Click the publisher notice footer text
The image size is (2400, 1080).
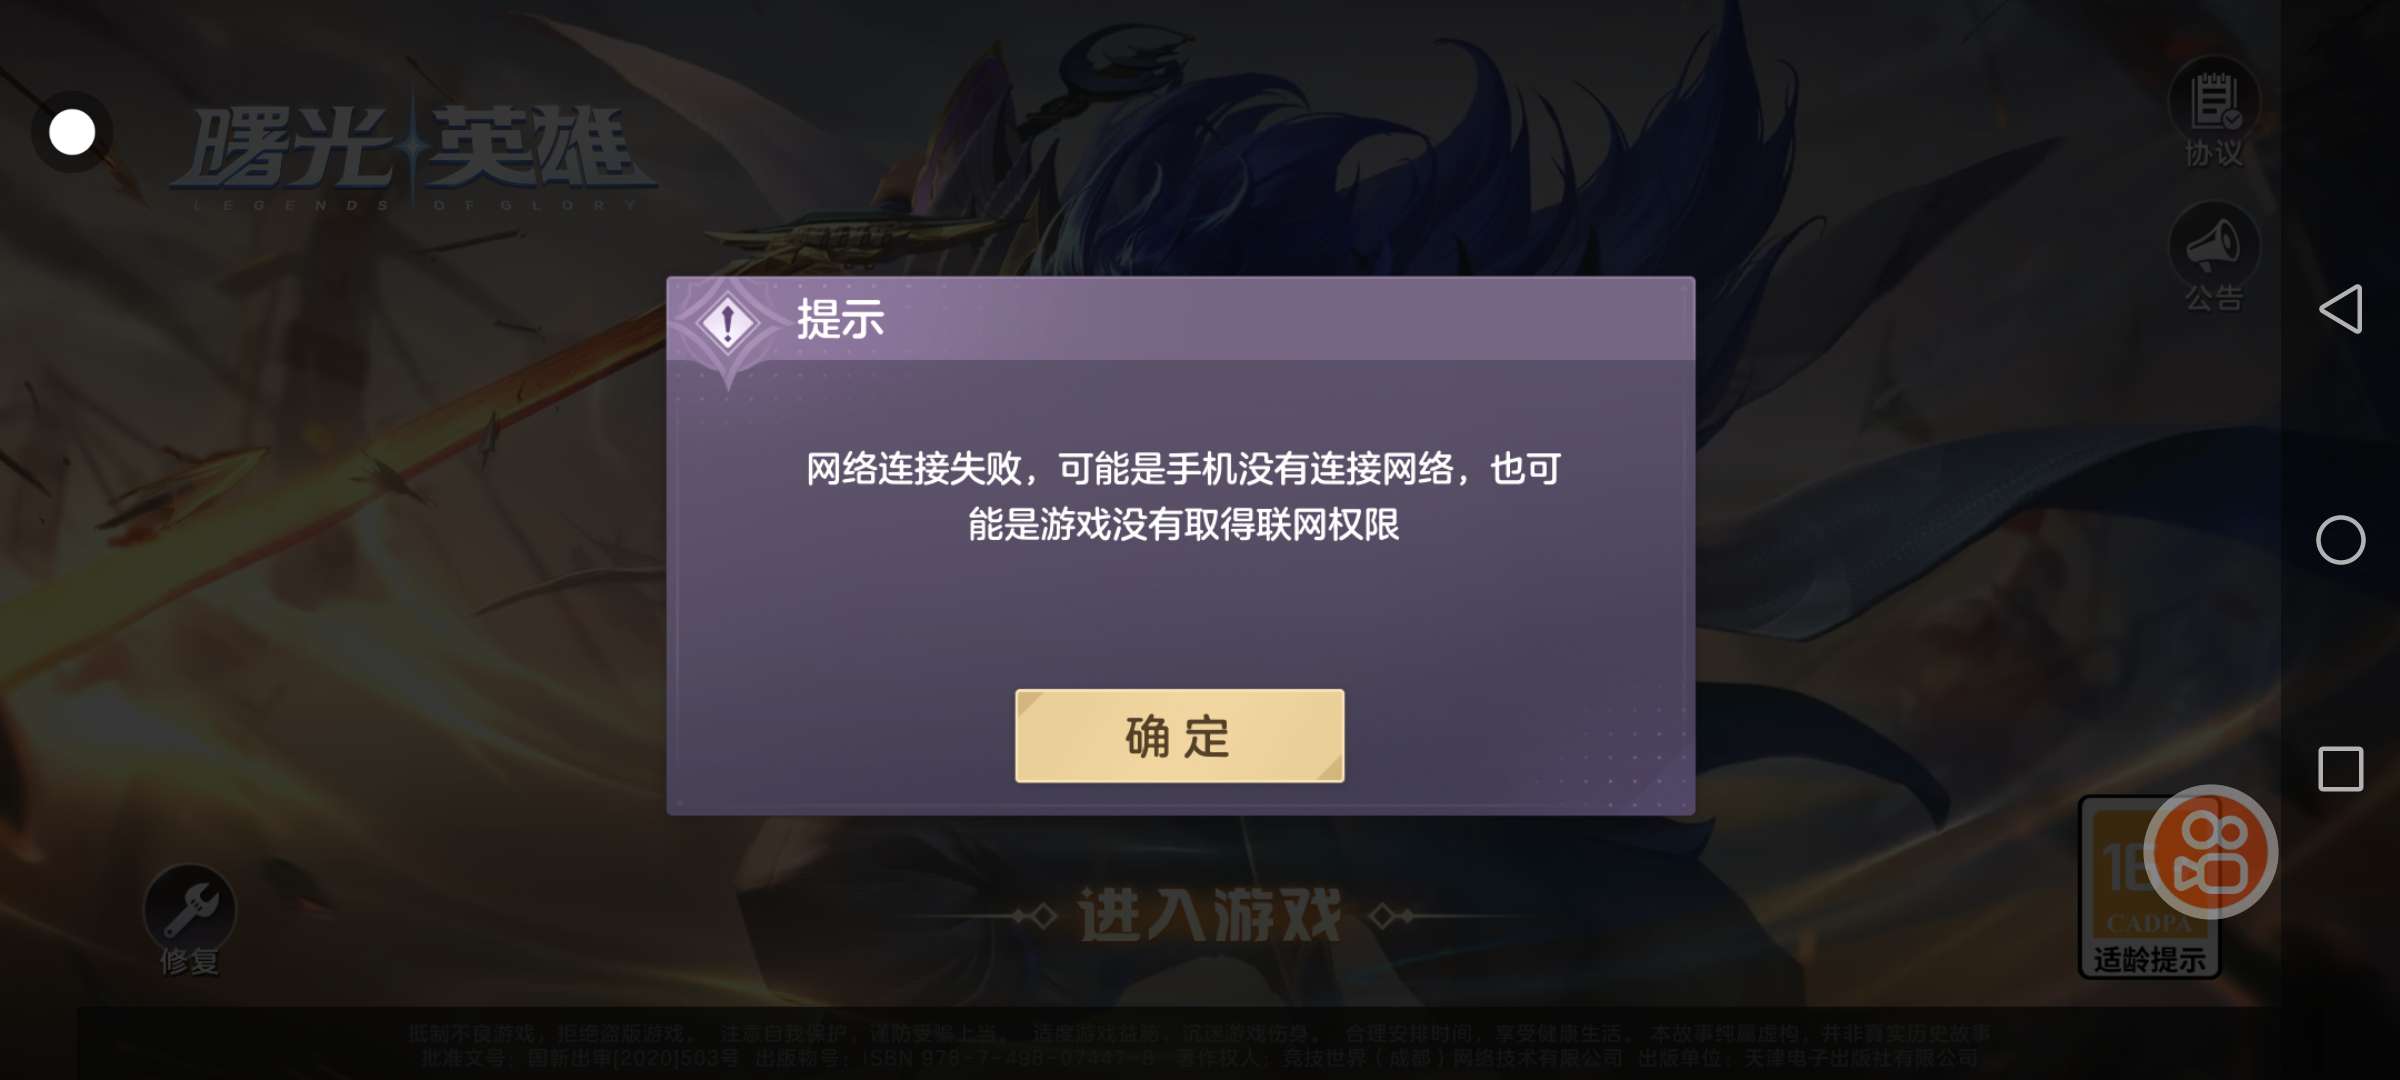pos(1200,1045)
